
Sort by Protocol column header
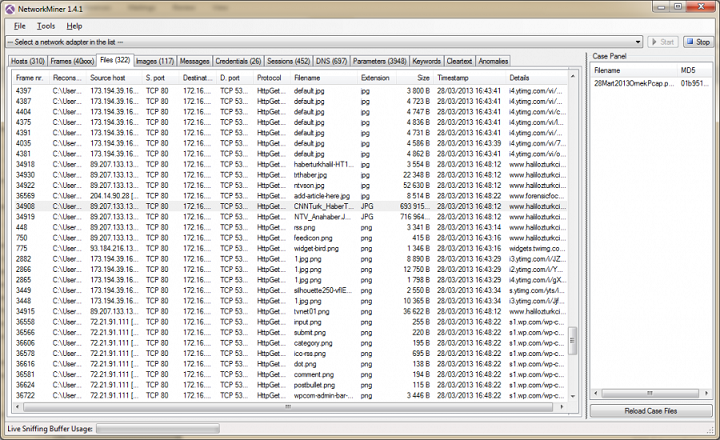pos(272,78)
